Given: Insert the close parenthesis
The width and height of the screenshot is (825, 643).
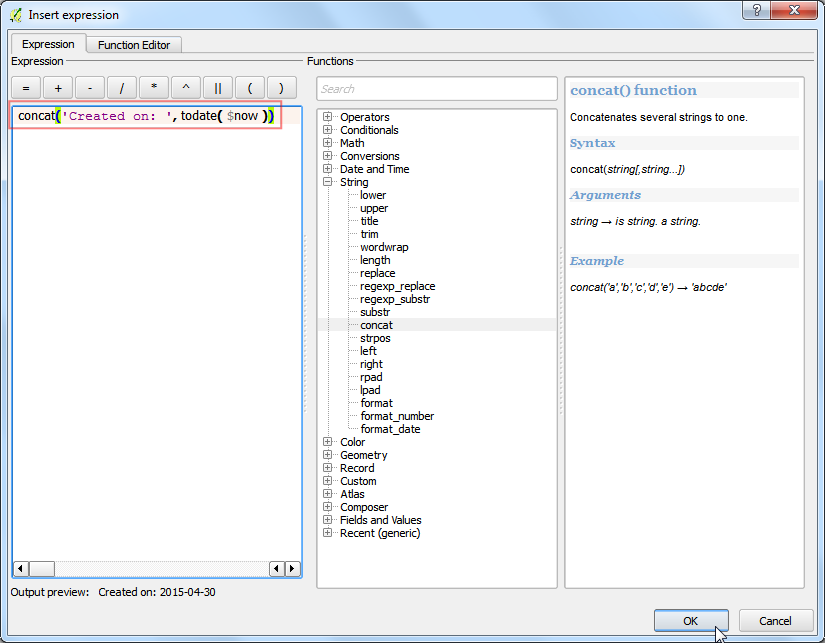Looking at the screenshot, I should 281,88.
